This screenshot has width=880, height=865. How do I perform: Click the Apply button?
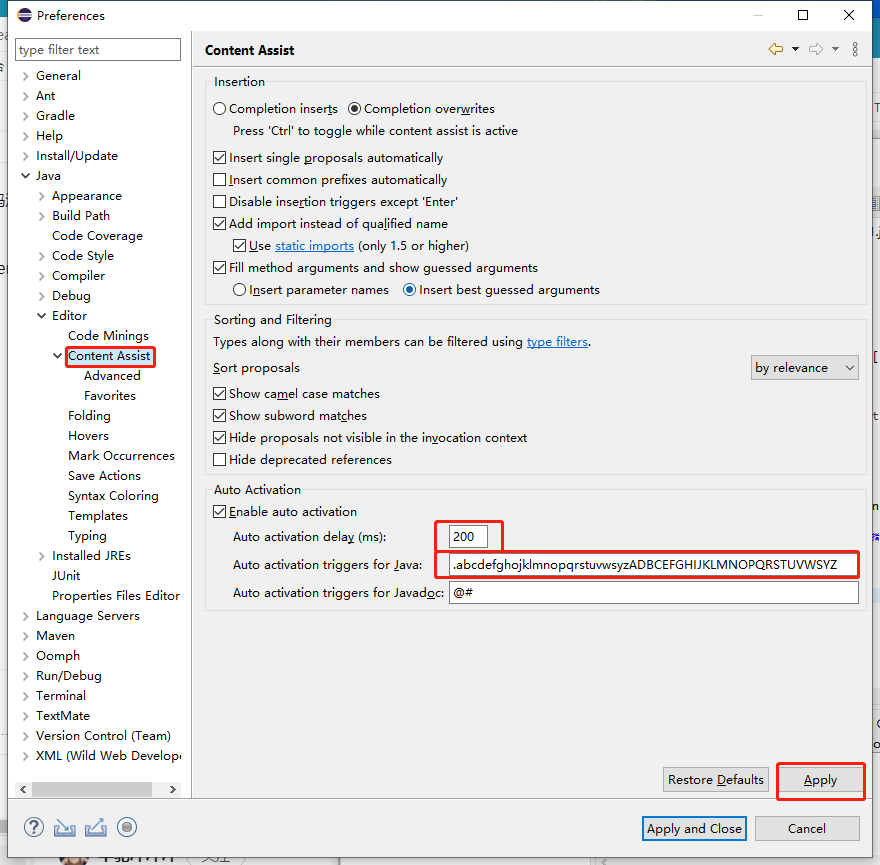tap(820, 780)
